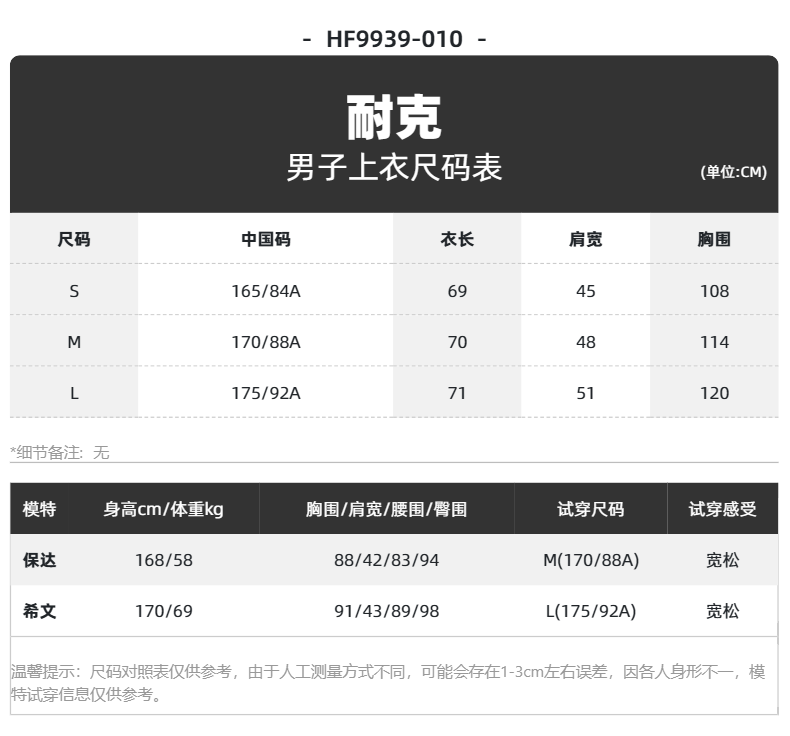
Task: Click the 170/88A cell in the size table
Action: 266,343
